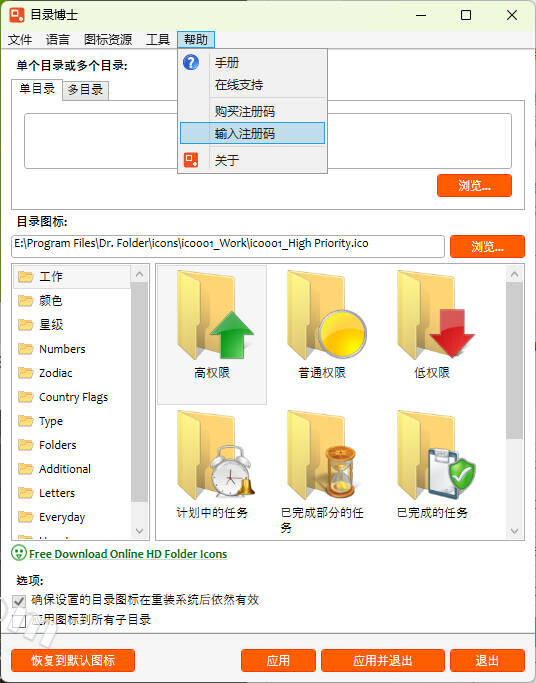Click the folder icon path input field

228,246
